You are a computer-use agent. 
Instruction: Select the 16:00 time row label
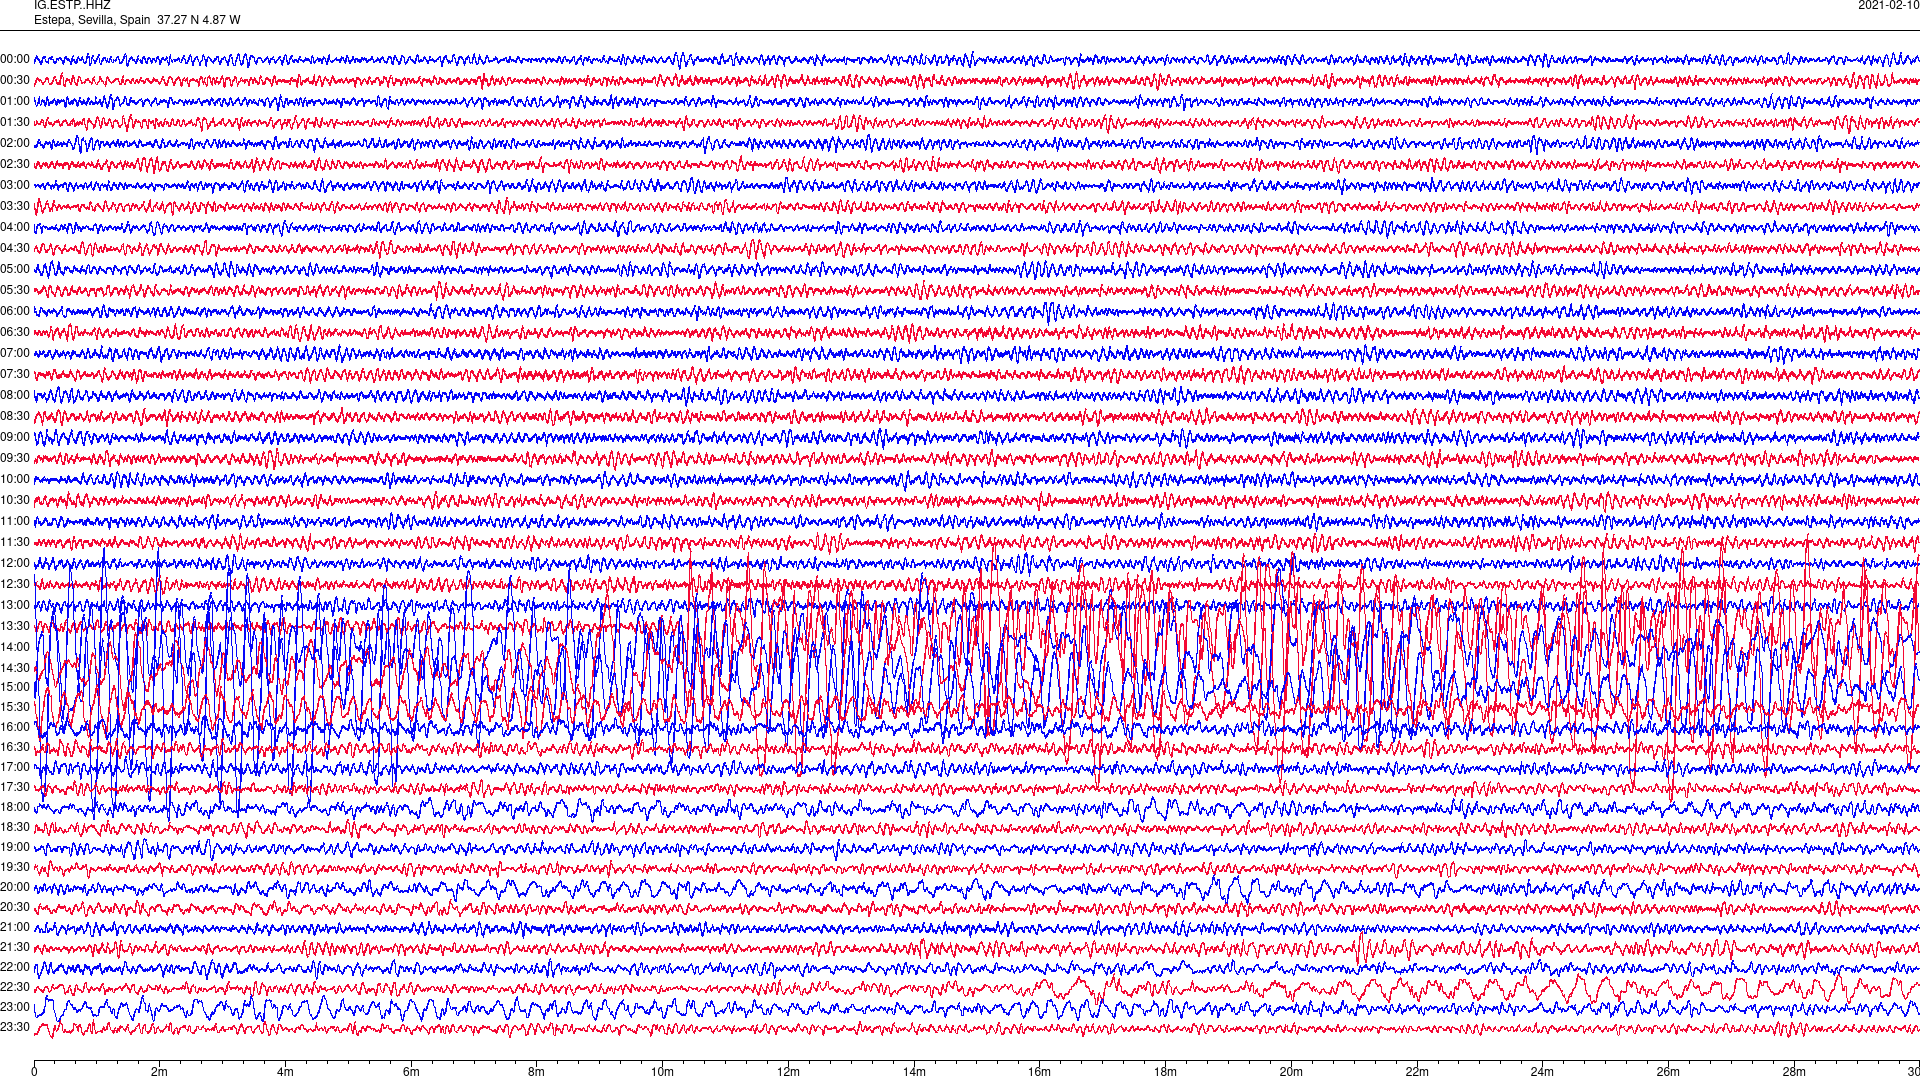[x=15, y=727]
